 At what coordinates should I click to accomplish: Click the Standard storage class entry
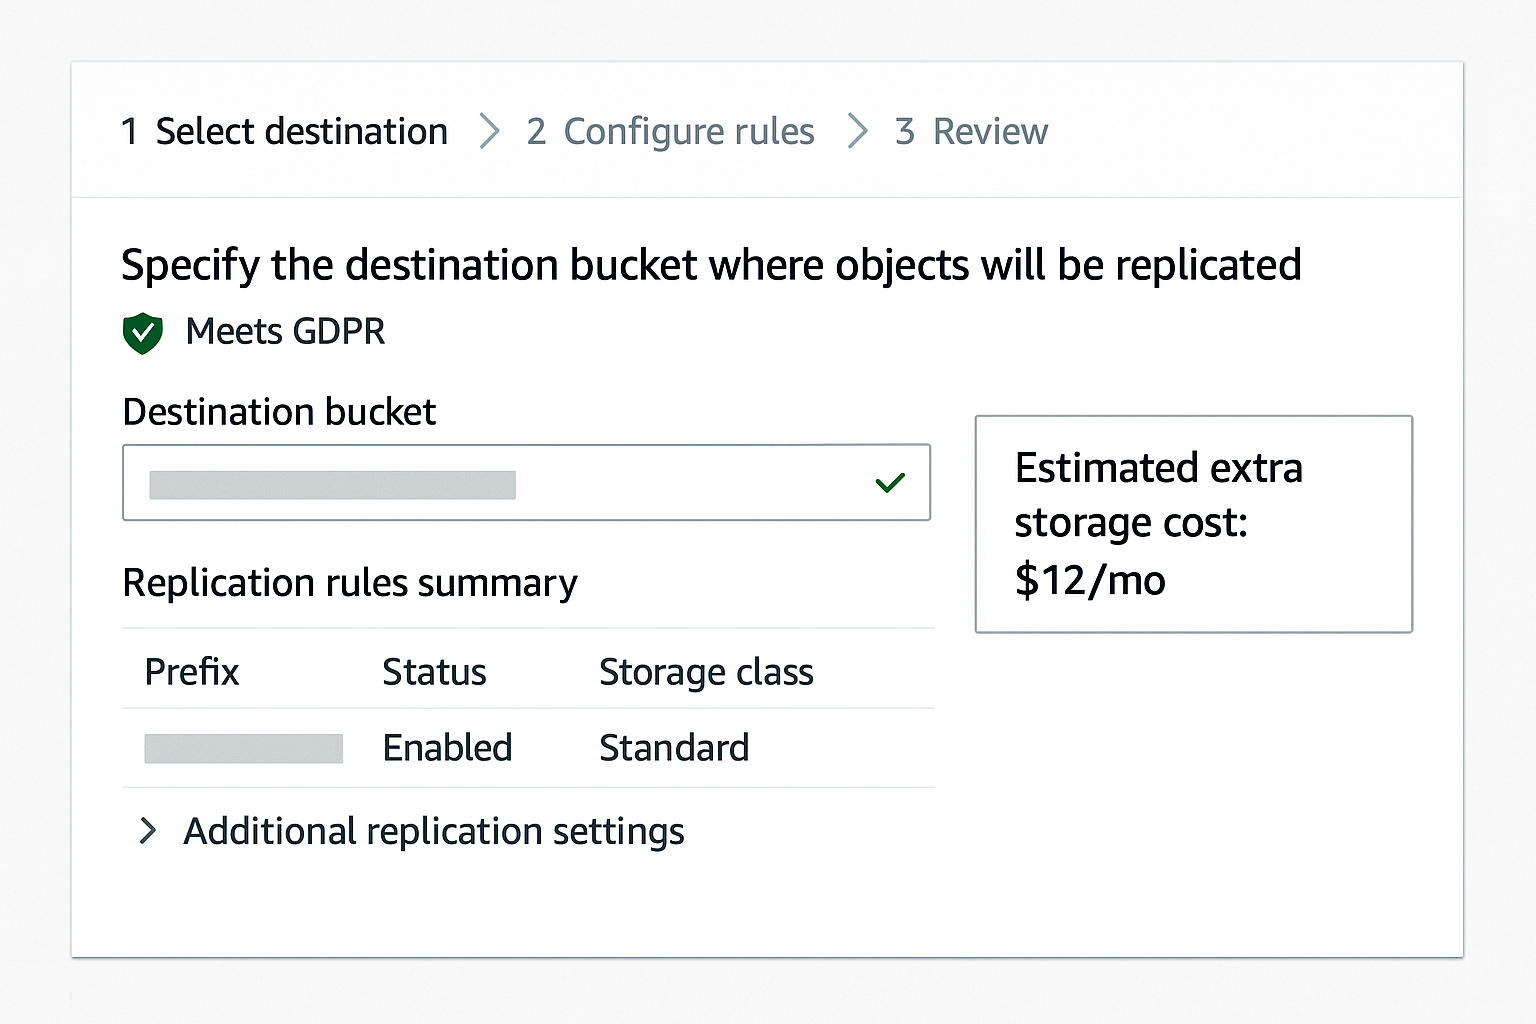coord(674,747)
